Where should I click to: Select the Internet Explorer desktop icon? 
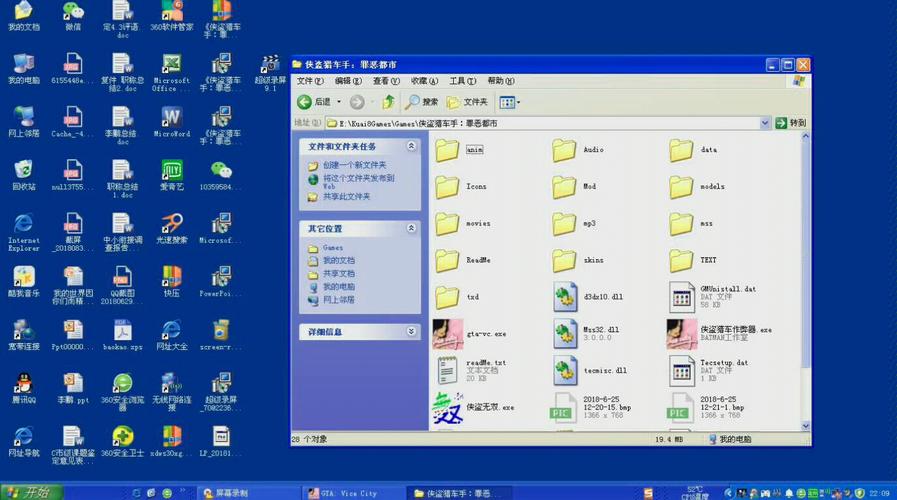tap(23, 232)
